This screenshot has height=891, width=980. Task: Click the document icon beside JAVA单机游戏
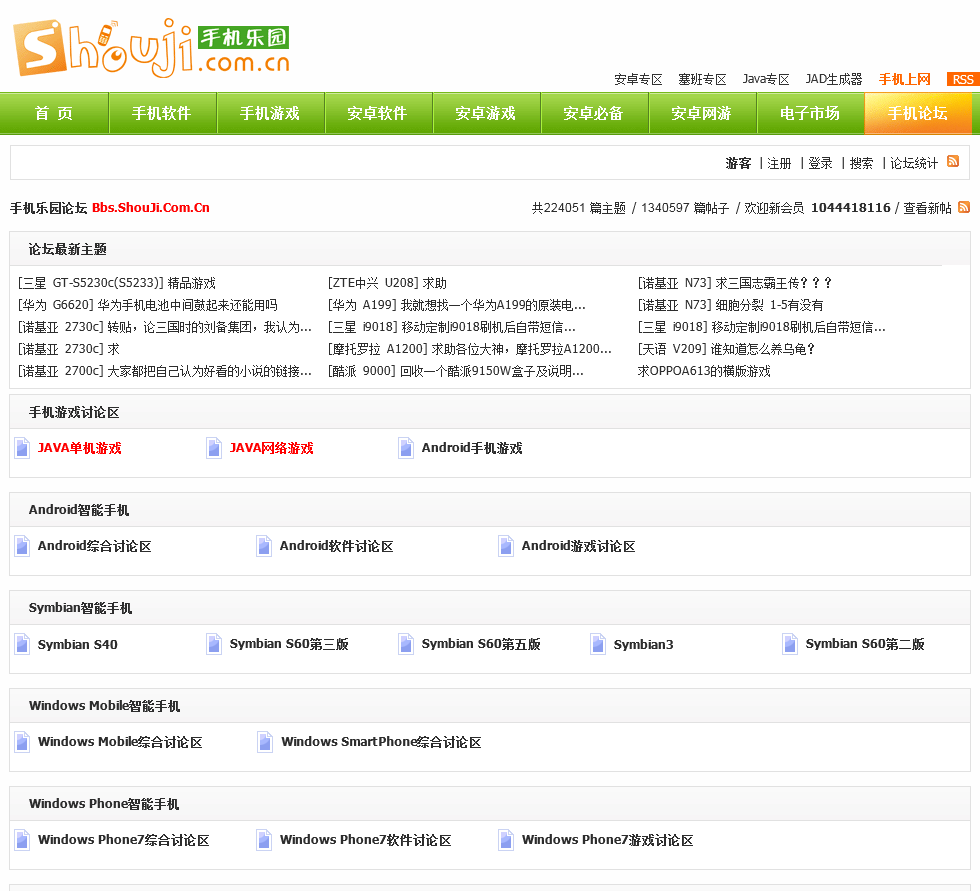pyautogui.click(x=22, y=448)
